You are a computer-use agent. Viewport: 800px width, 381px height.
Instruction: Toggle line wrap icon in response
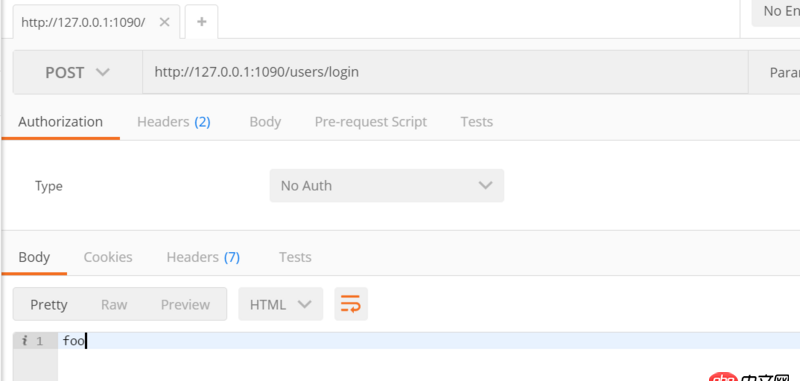pos(351,304)
